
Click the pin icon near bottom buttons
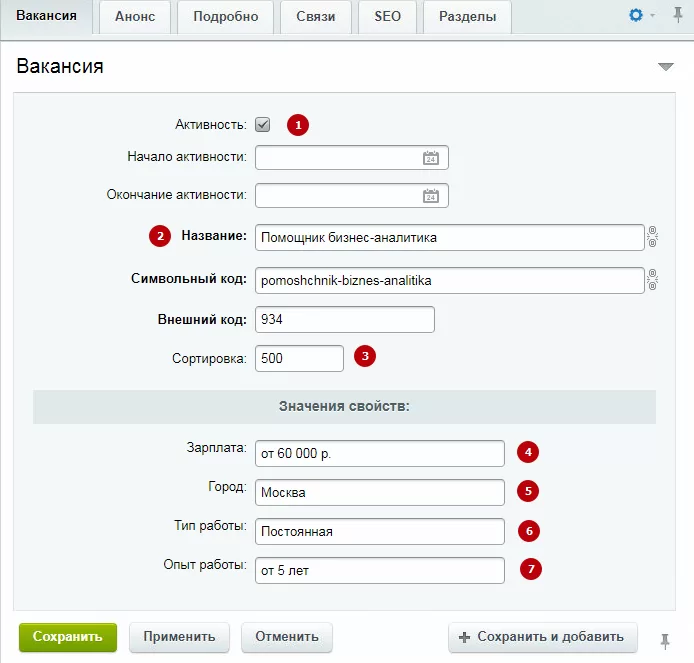[665, 641]
